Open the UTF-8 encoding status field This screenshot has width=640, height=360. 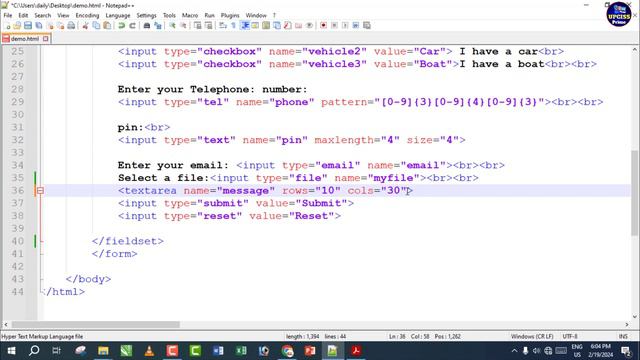coord(570,336)
